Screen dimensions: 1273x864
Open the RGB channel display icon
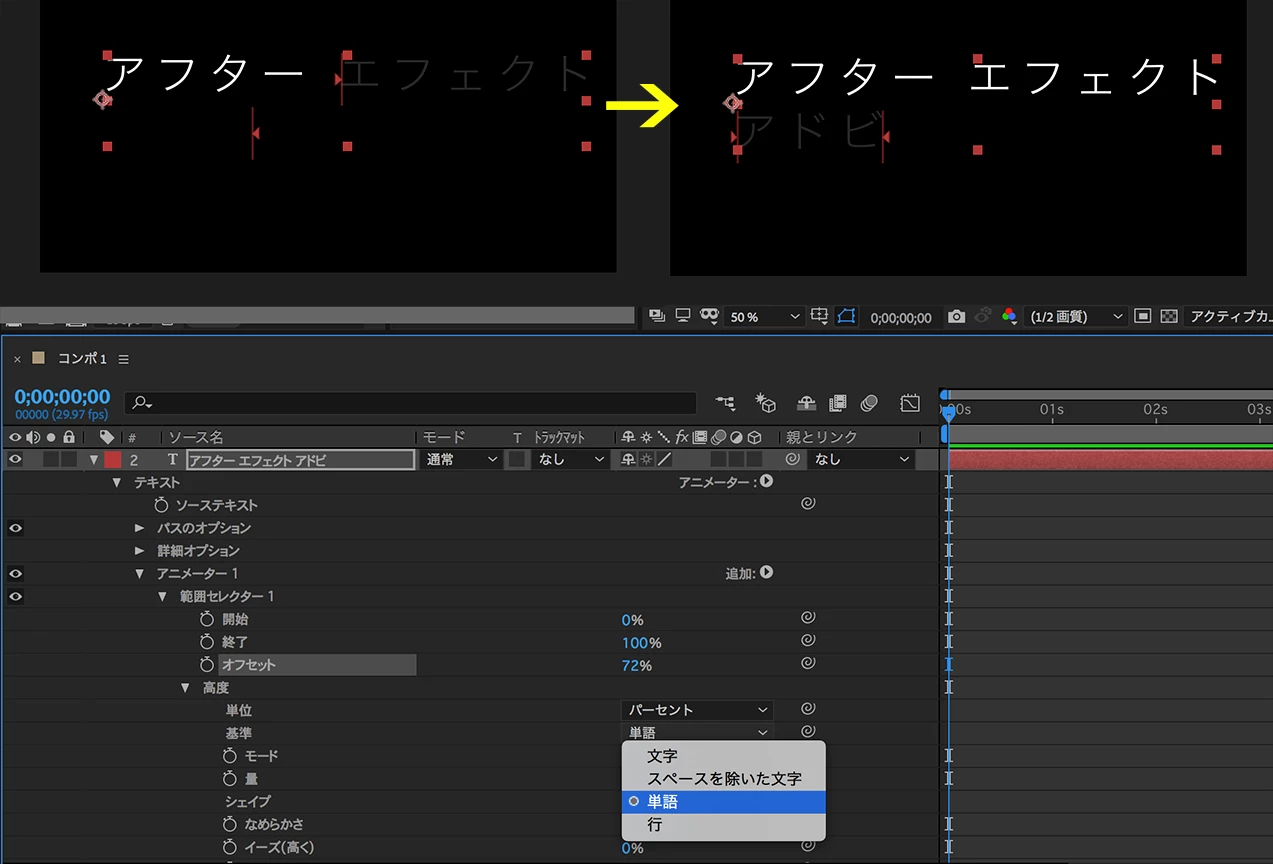[x=1009, y=317]
